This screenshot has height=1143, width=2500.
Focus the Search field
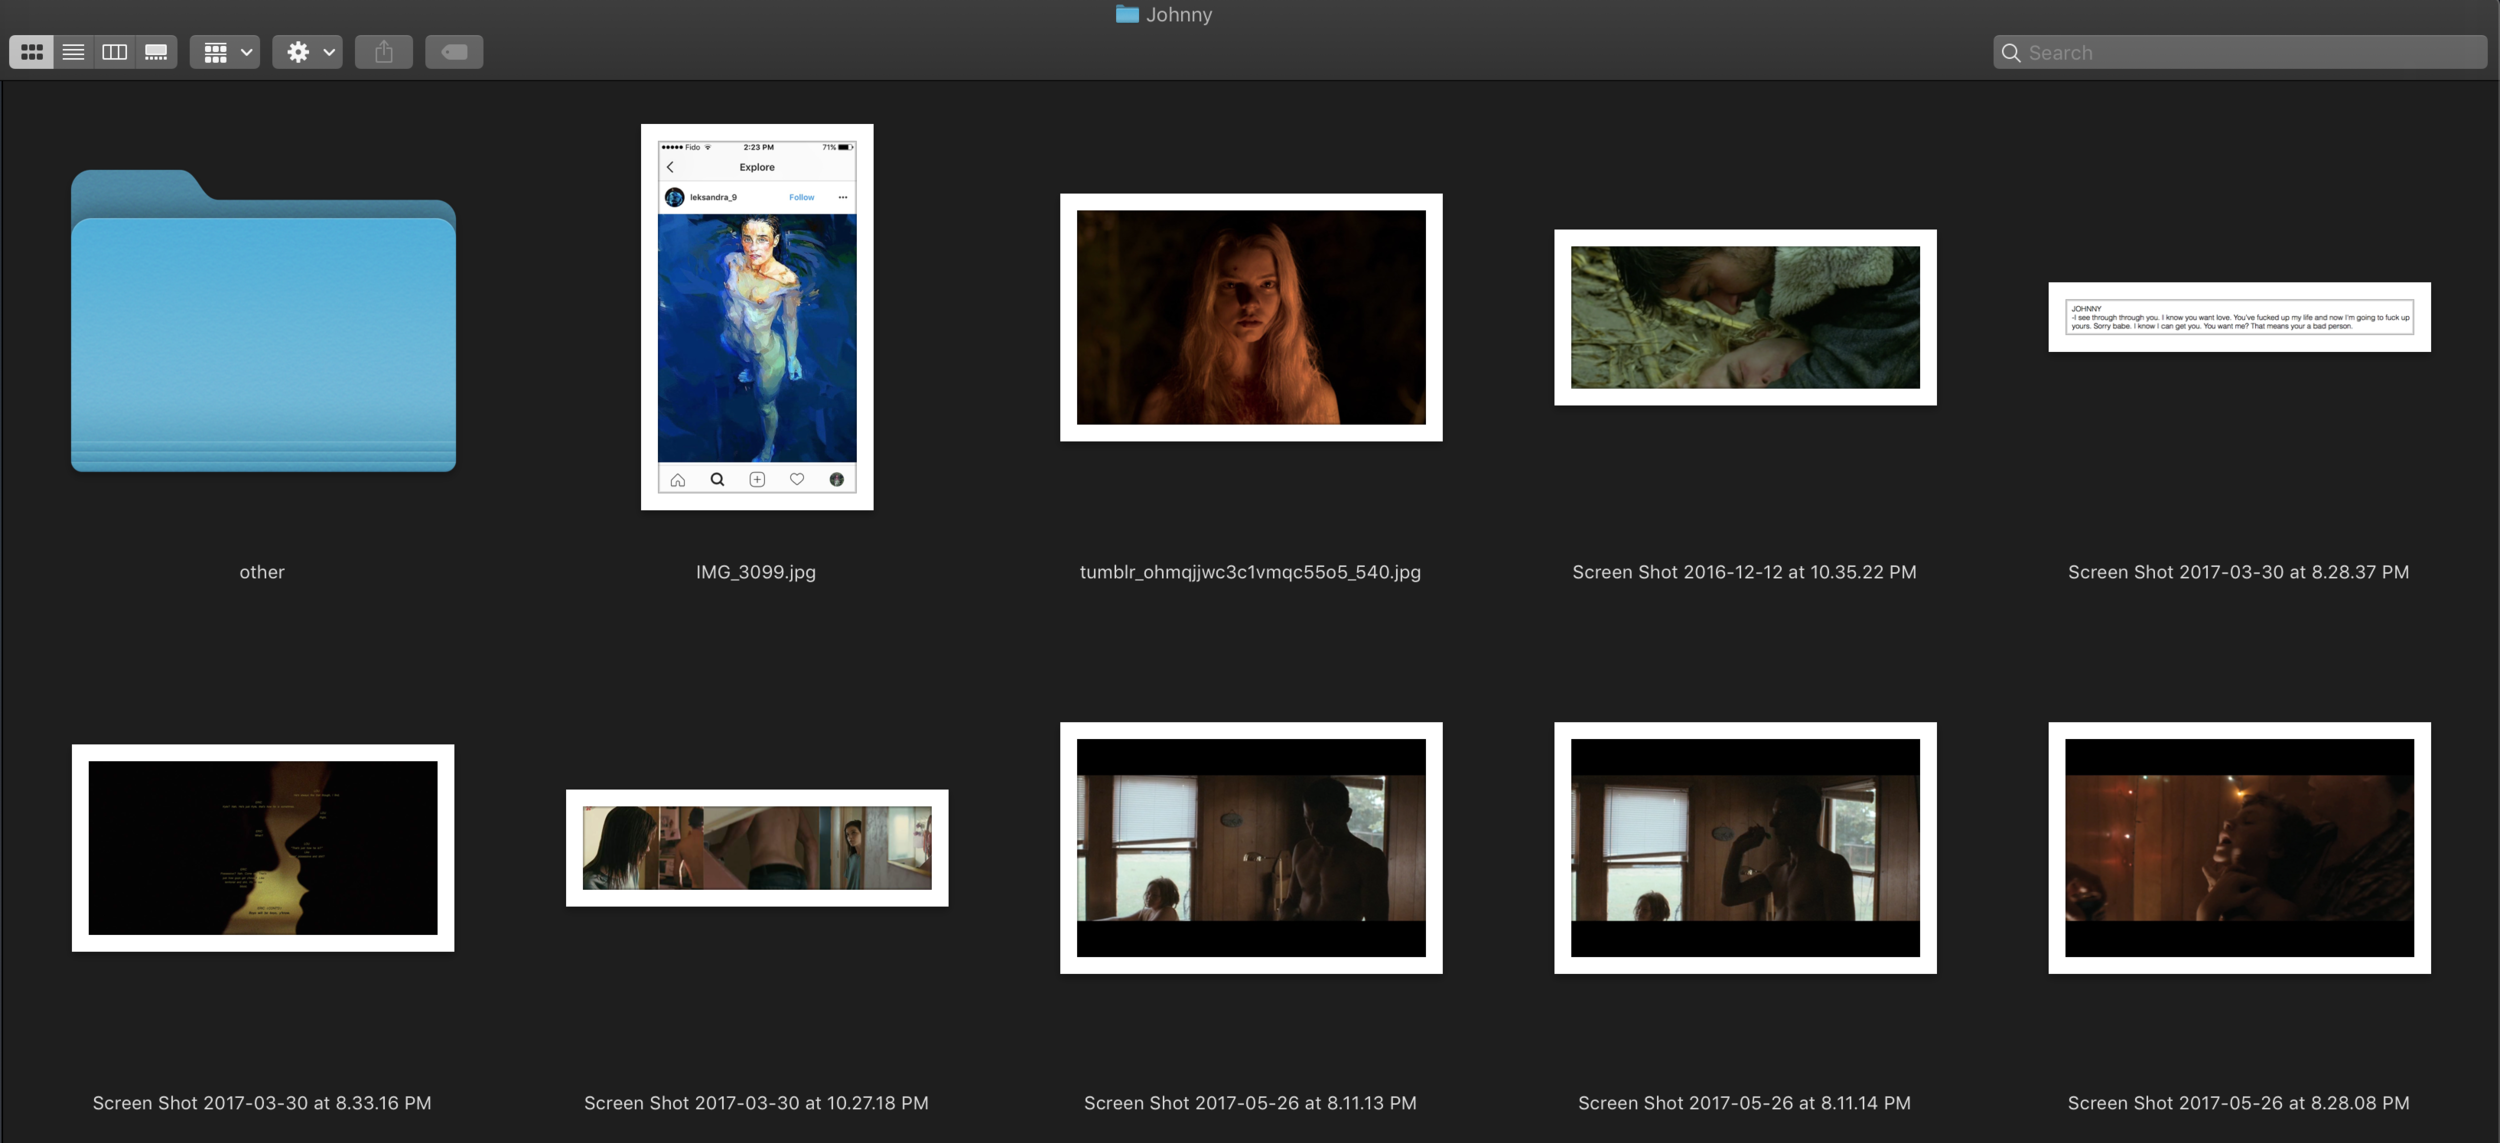tap(2240, 52)
